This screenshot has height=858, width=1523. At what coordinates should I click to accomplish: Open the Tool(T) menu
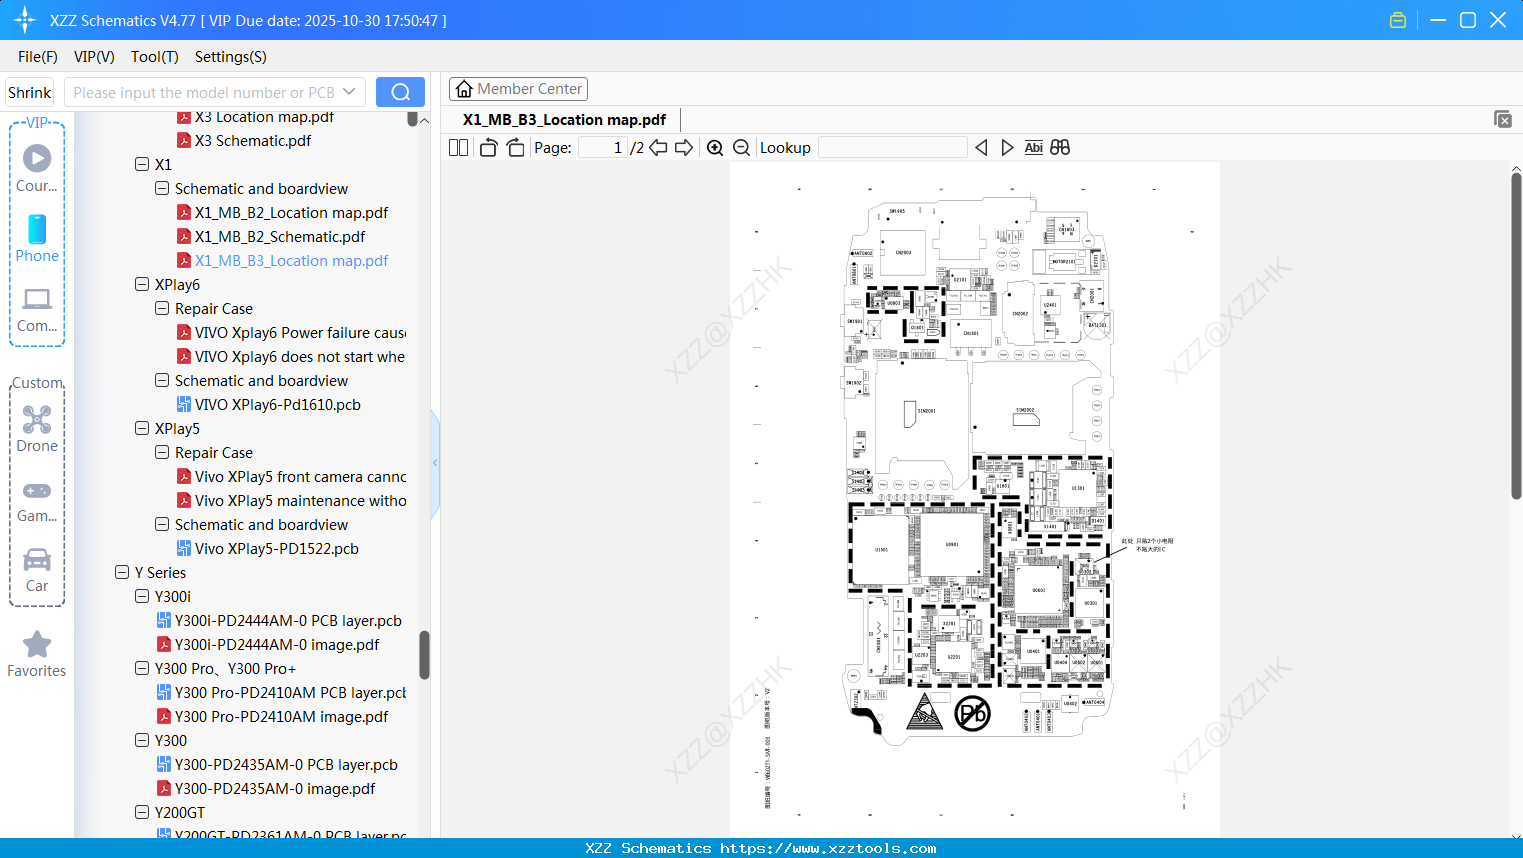[x=154, y=57]
